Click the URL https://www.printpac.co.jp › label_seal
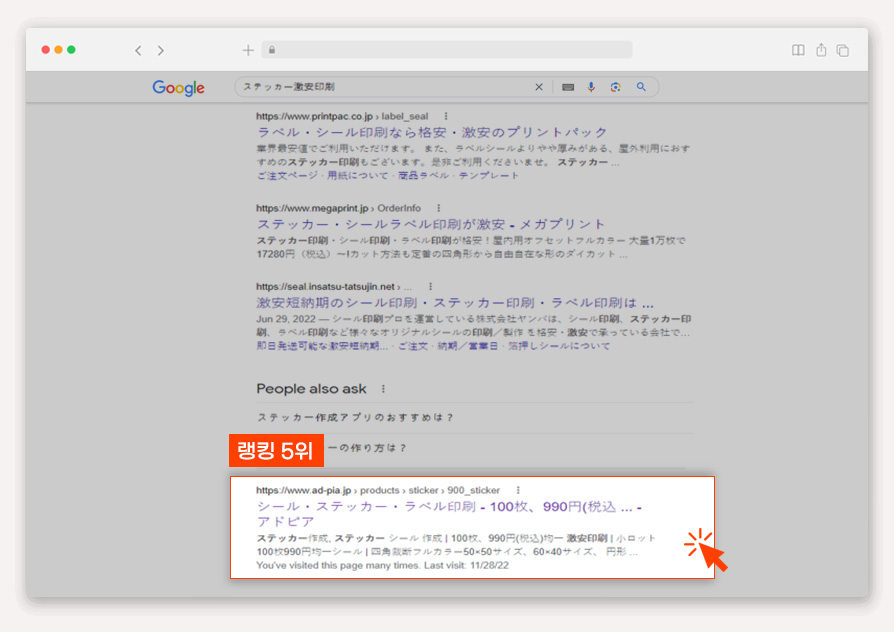894x632 pixels. click(x=342, y=116)
